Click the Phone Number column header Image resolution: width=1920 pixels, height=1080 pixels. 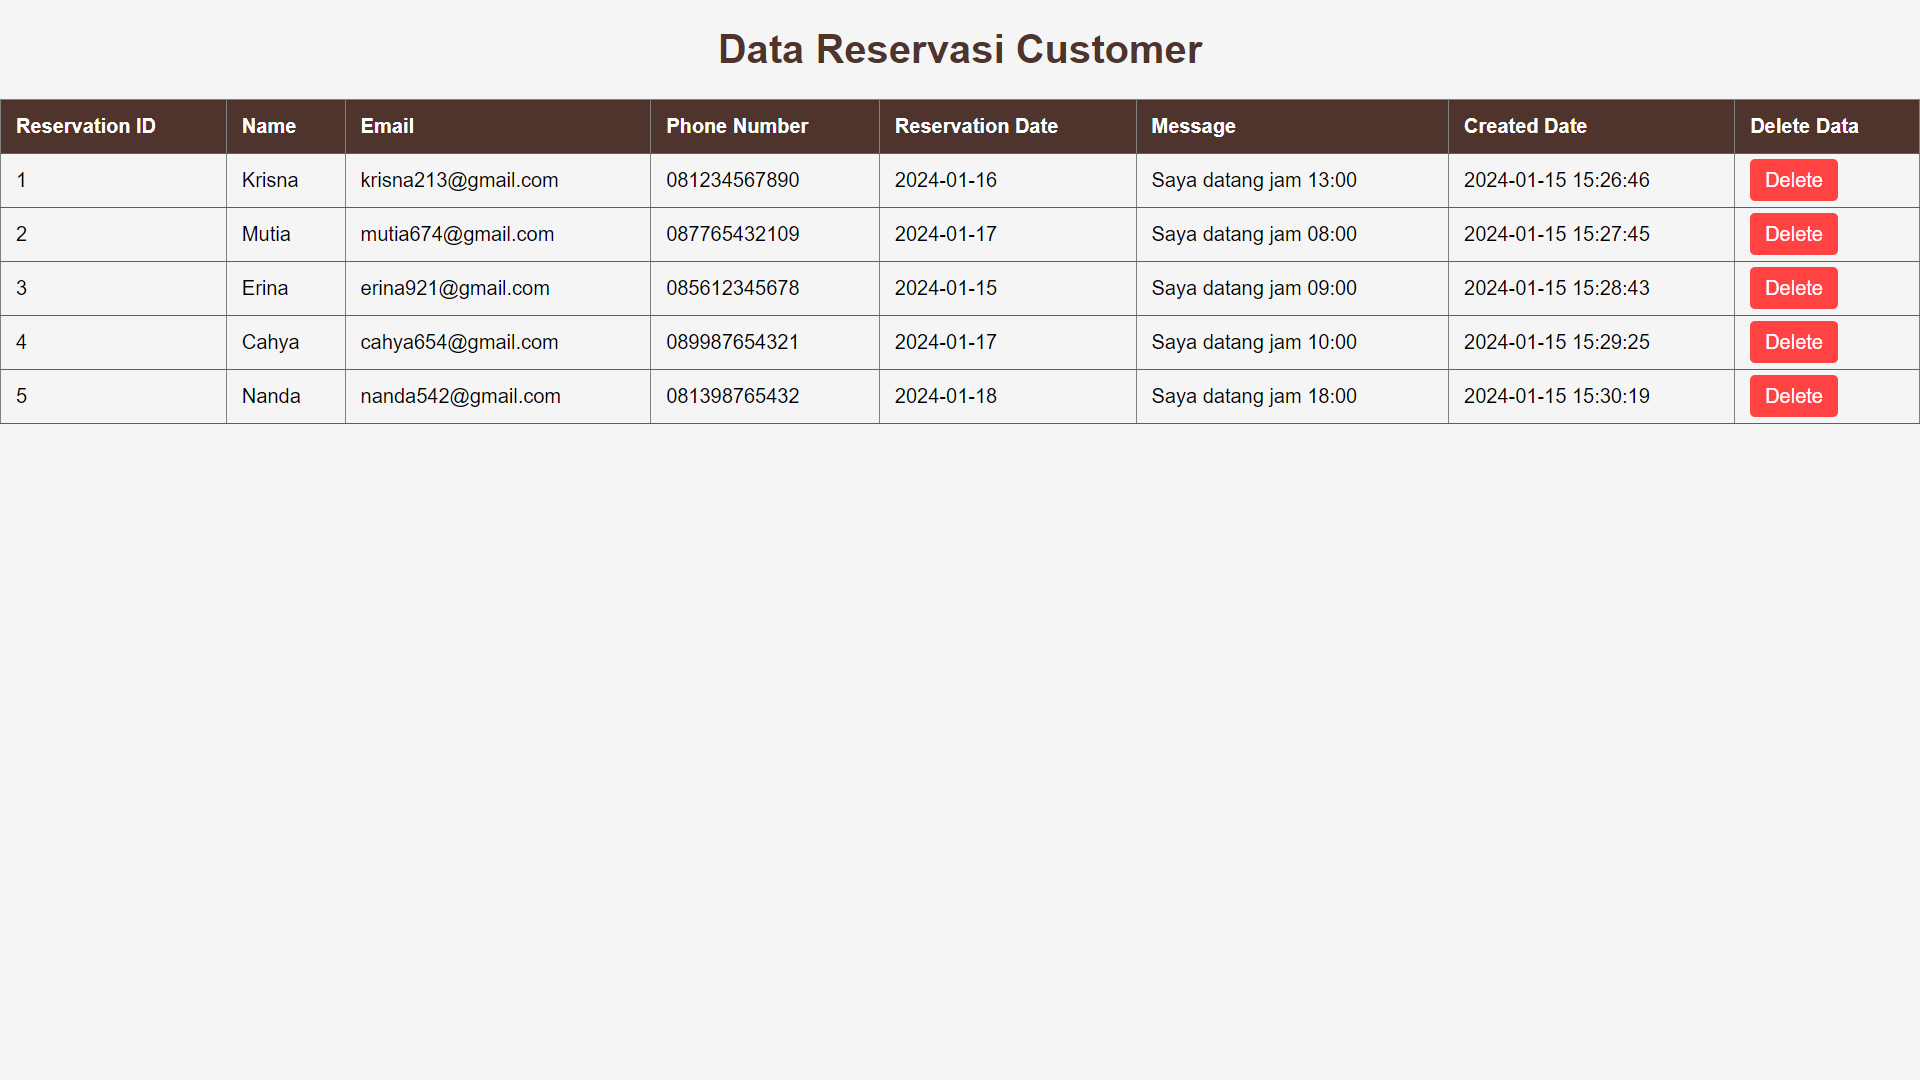pyautogui.click(x=765, y=126)
